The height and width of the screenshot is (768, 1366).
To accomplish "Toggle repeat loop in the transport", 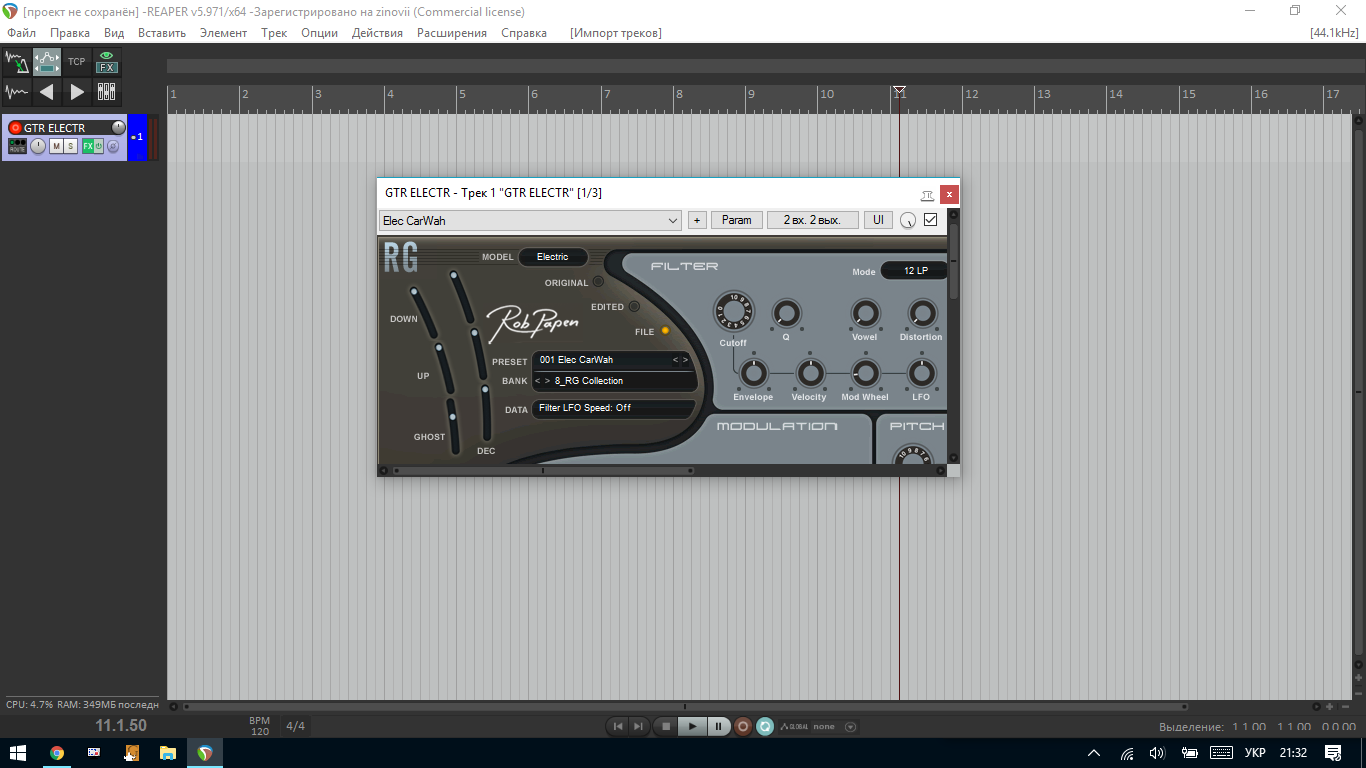I will [x=765, y=727].
